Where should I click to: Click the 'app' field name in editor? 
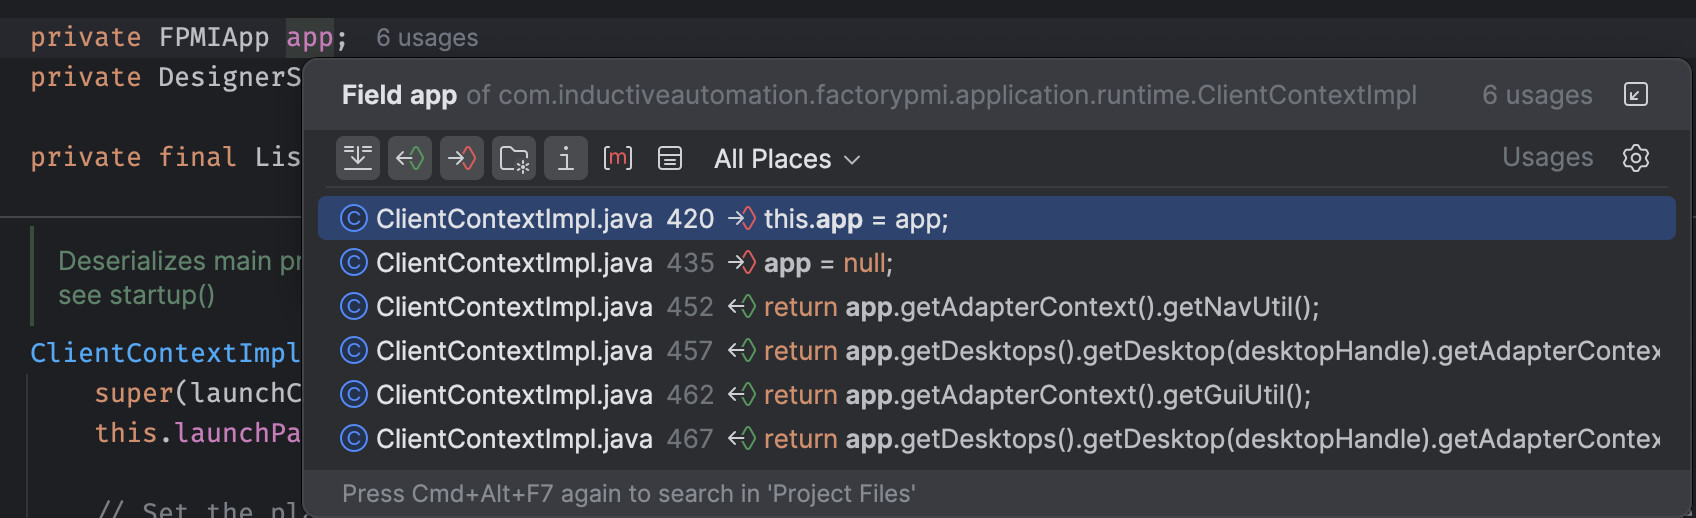(x=309, y=38)
